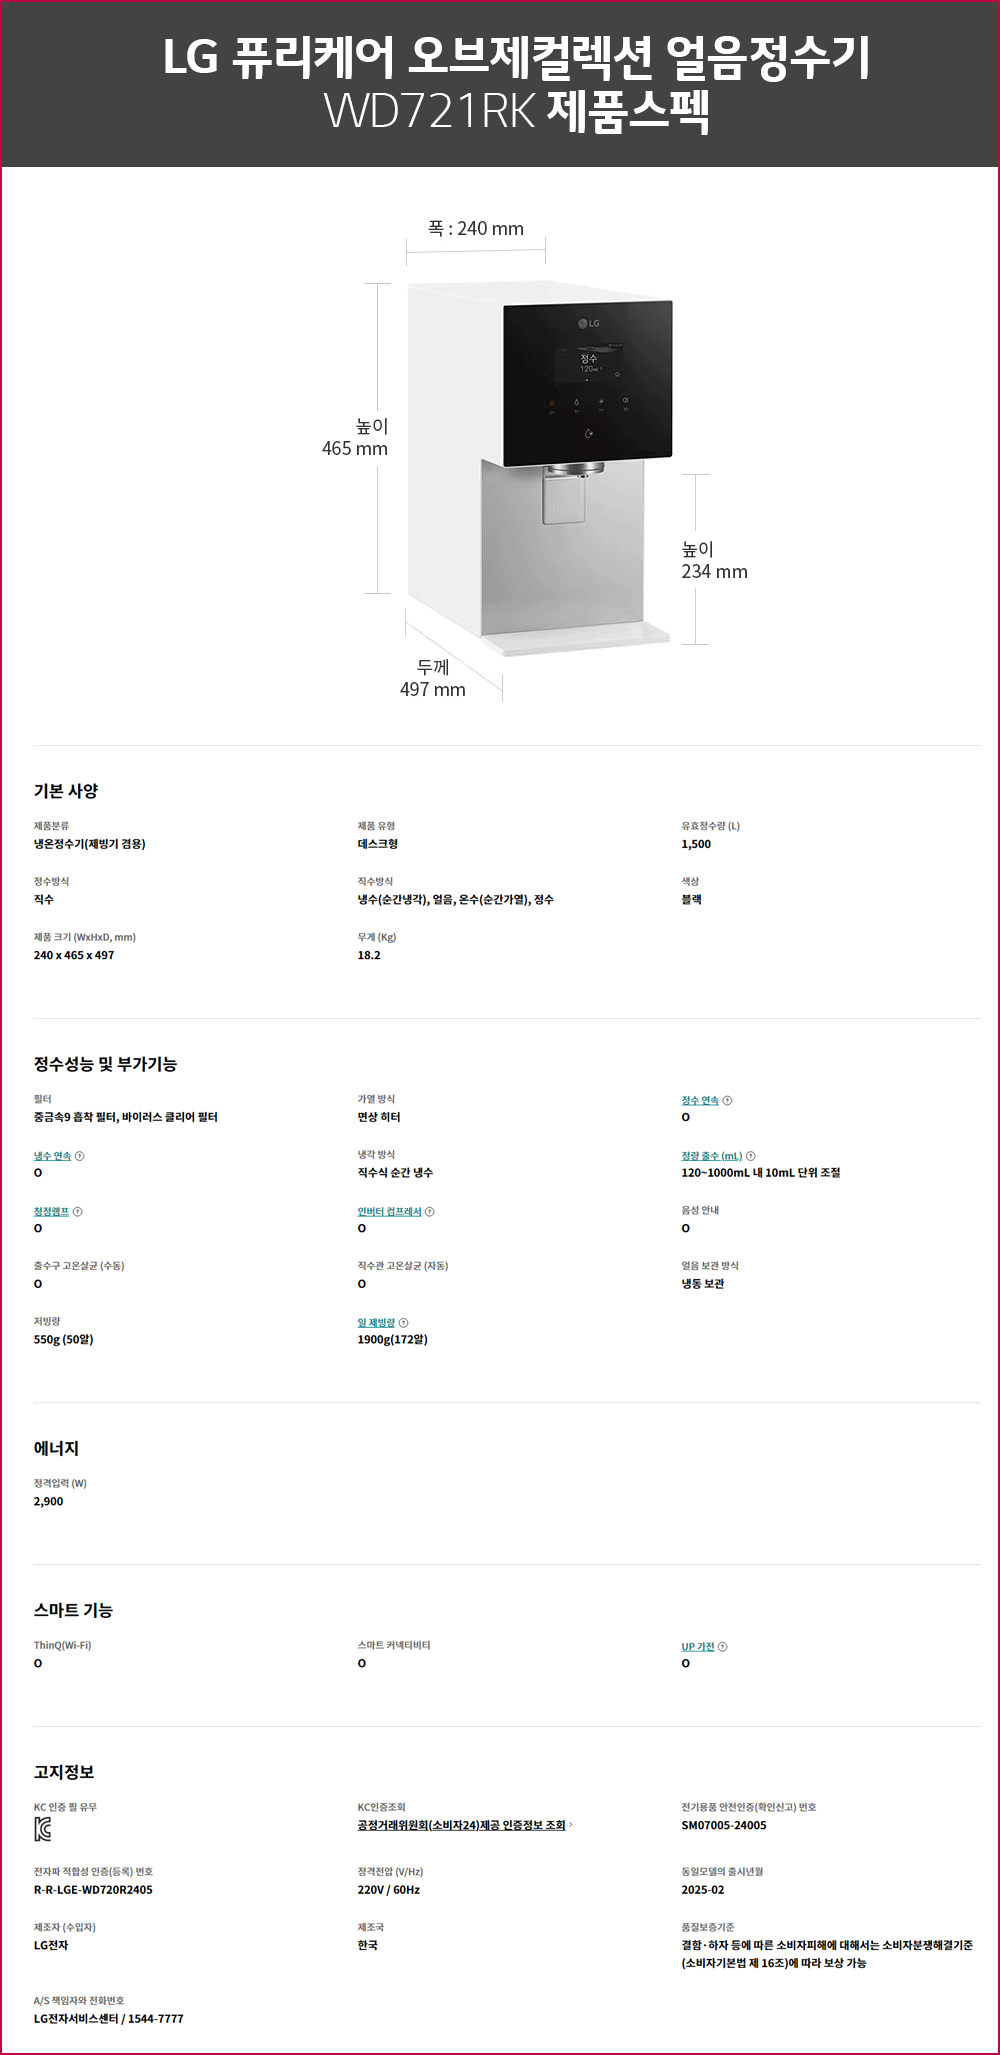Click the 정수 연속 link
1000x2055 pixels.
coord(700,1100)
